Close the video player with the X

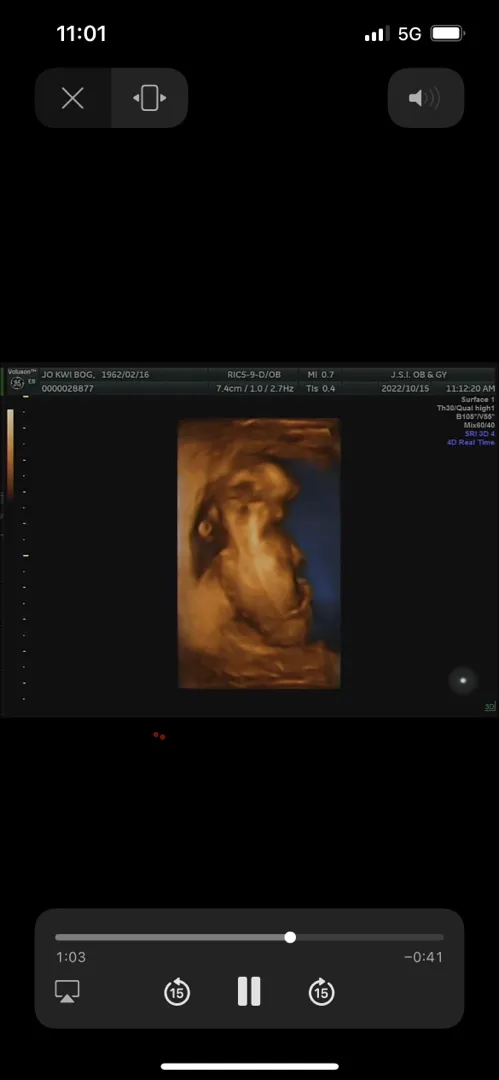tap(72, 98)
